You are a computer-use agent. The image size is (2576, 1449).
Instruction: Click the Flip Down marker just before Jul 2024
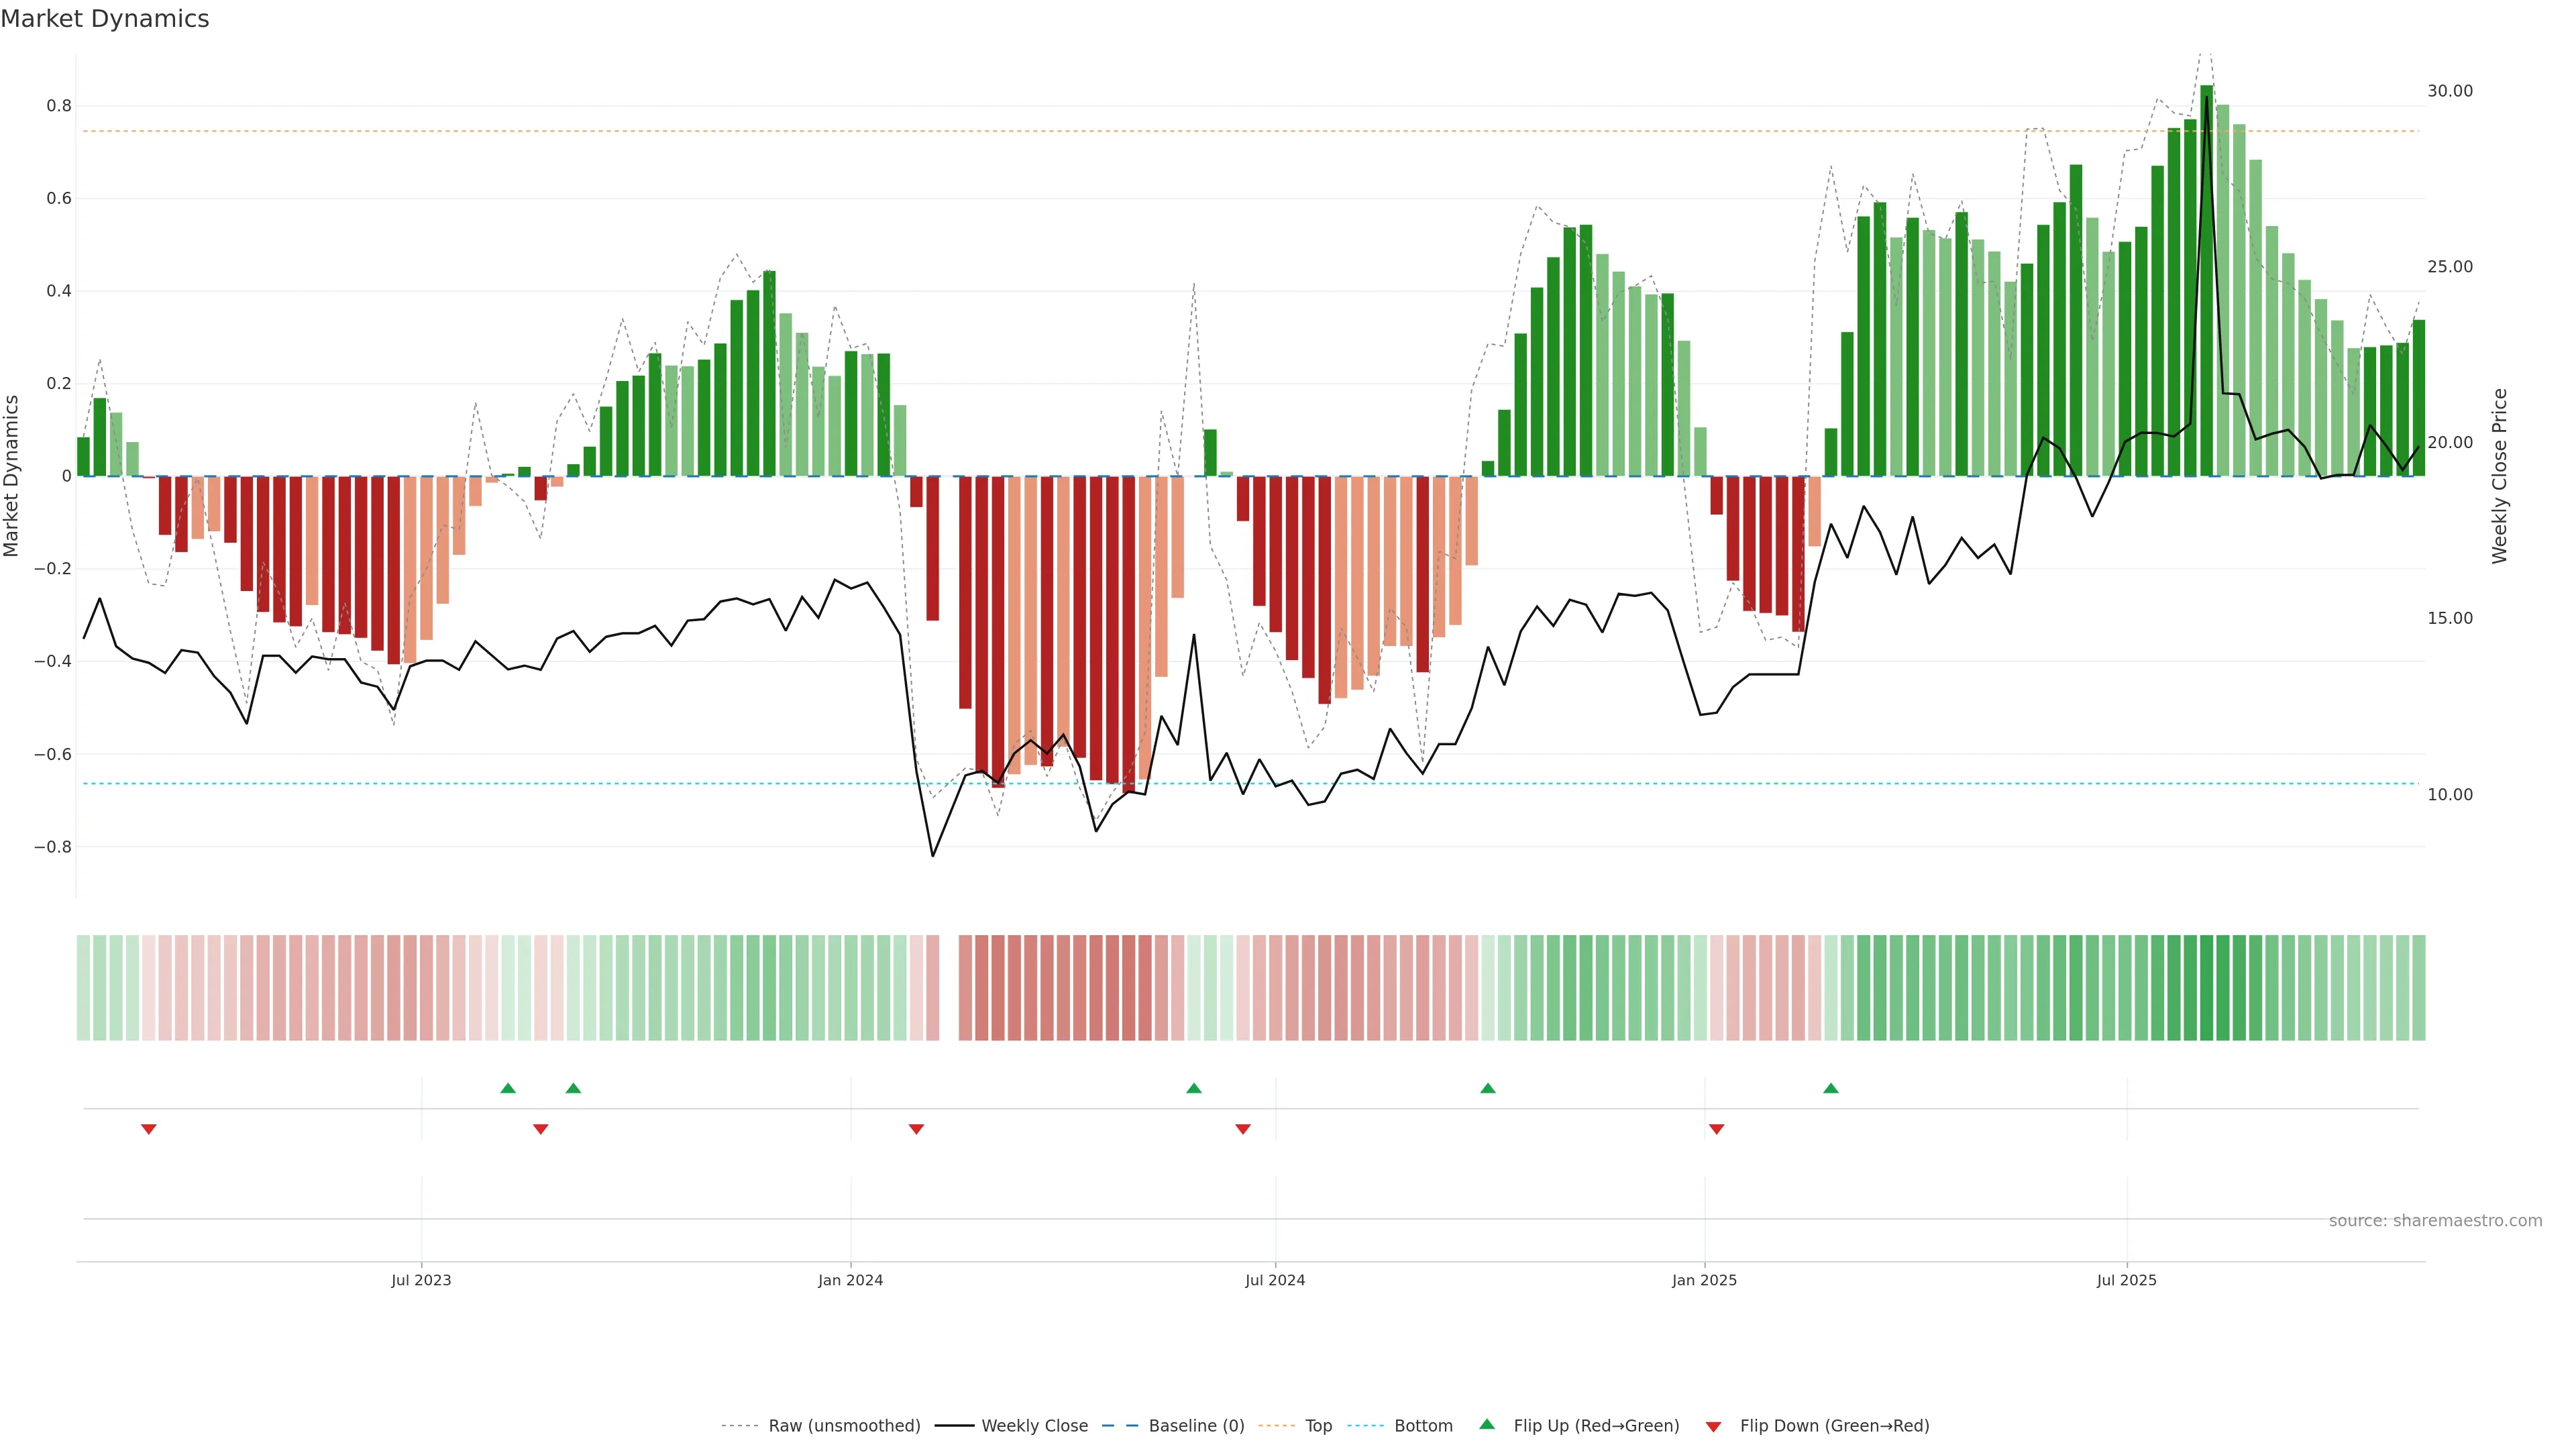(1243, 1129)
